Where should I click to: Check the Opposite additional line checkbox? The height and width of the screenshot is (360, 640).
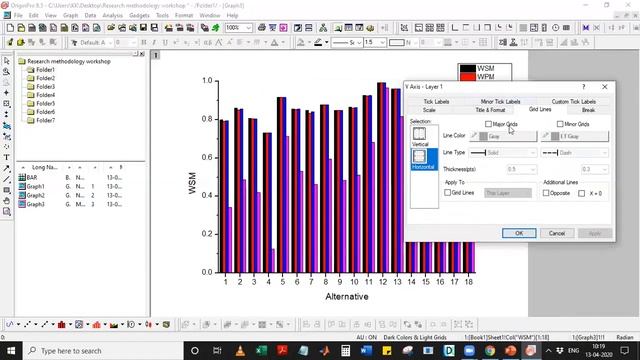coord(546,193)
